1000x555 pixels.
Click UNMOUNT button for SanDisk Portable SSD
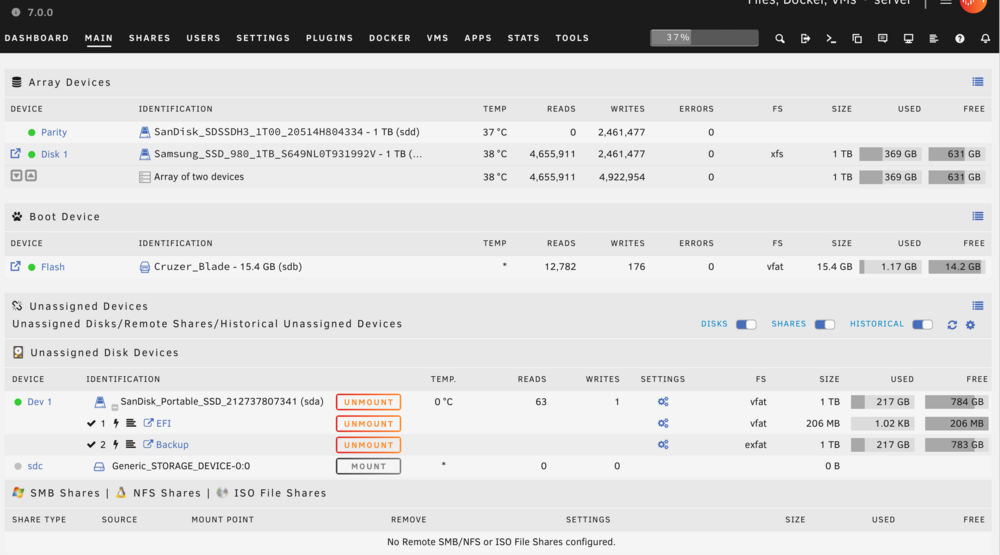click(x=369, y=402)
